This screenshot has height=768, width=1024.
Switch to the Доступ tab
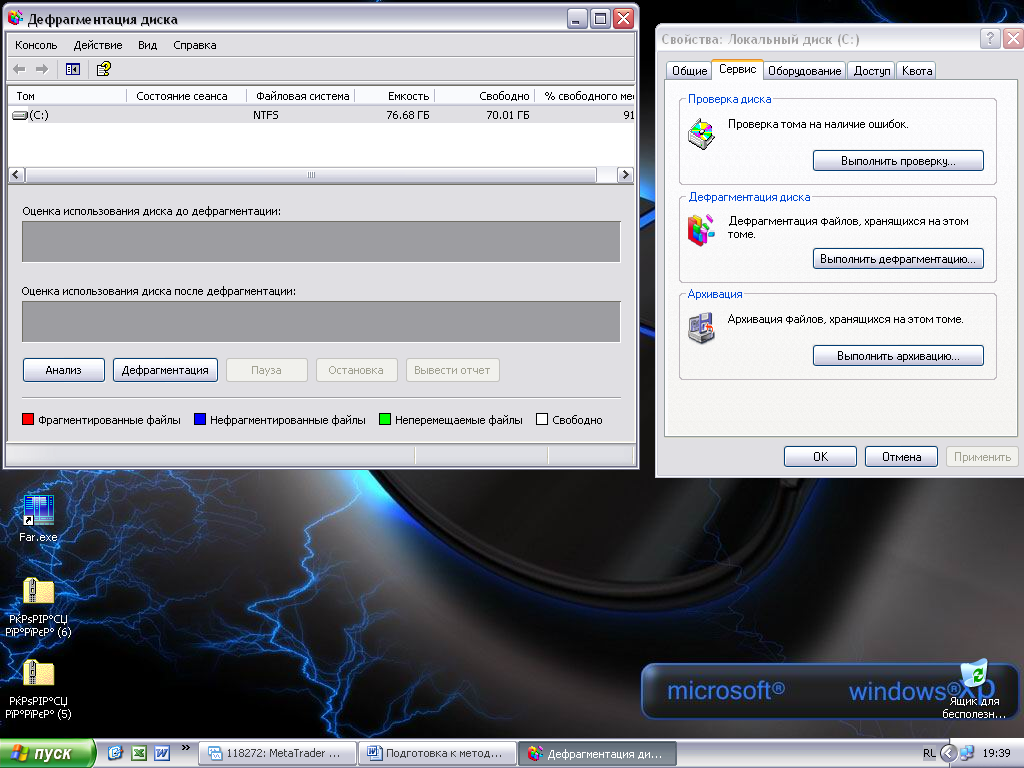(x=872, y=71)
